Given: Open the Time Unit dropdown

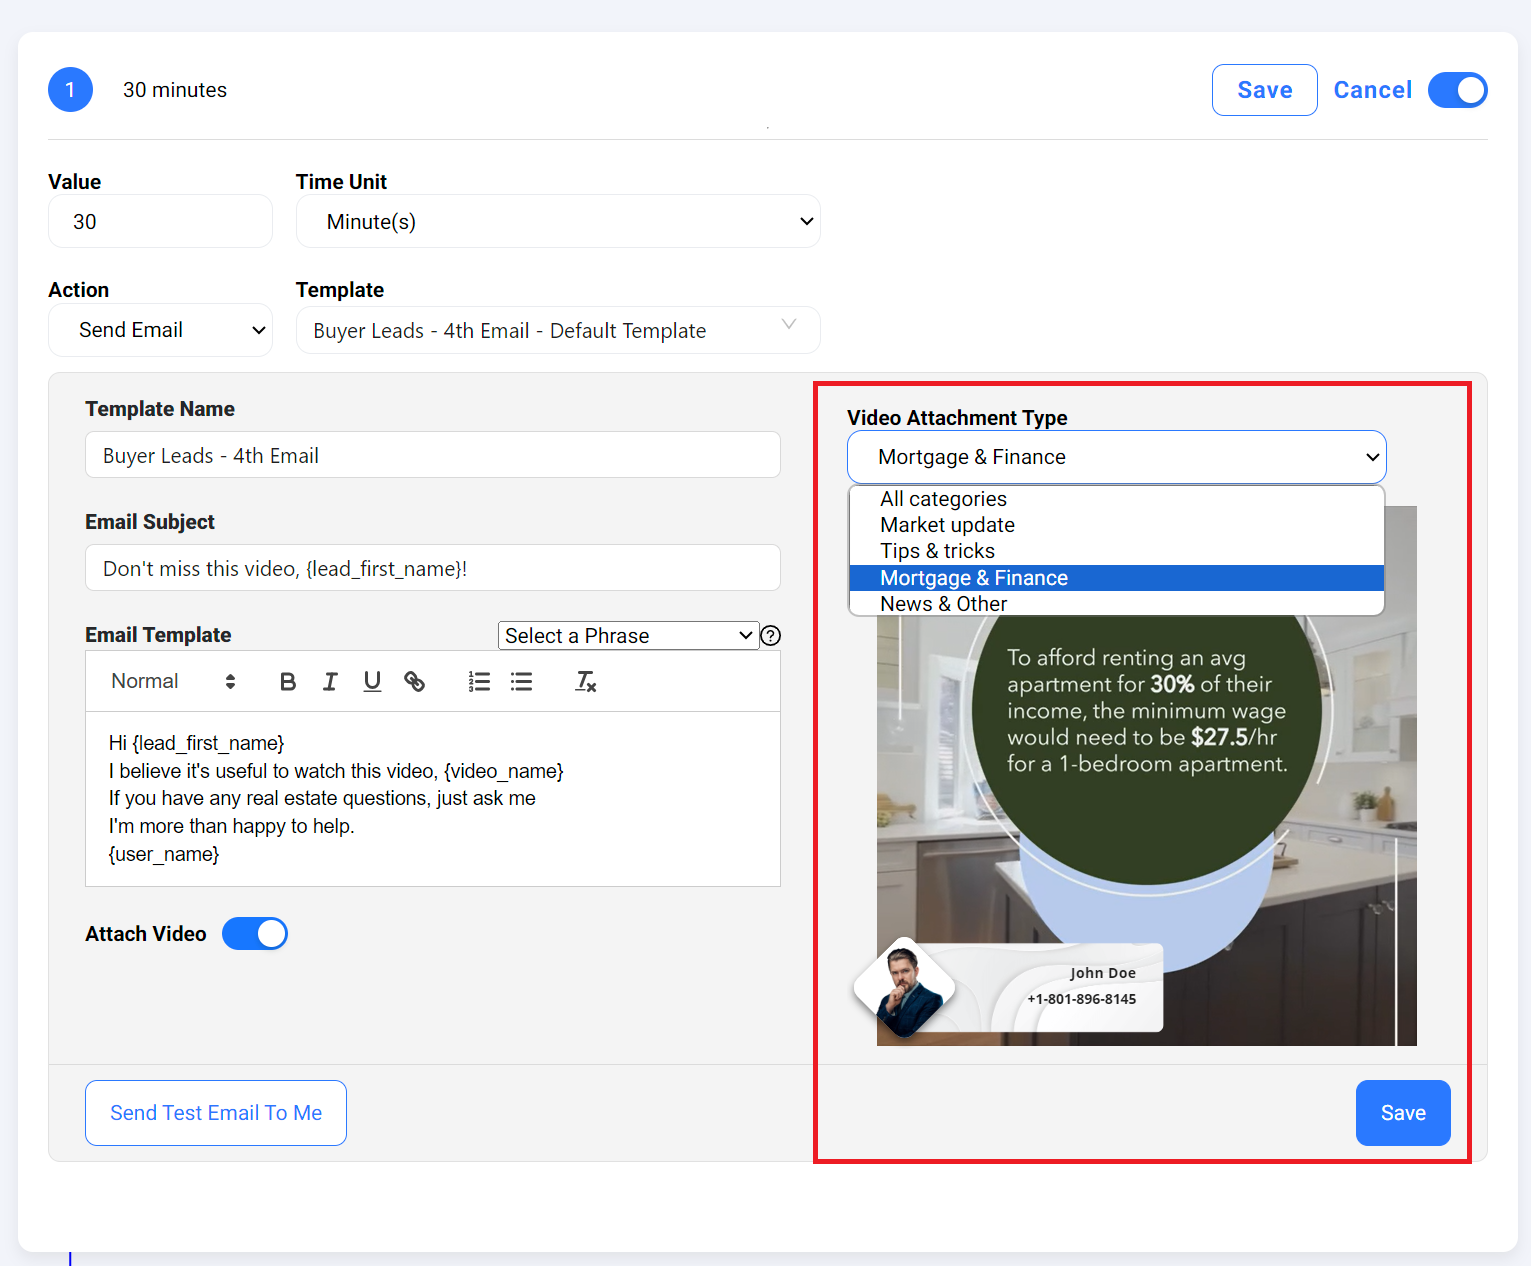Looking at the screenshot, I should (558, 222).
